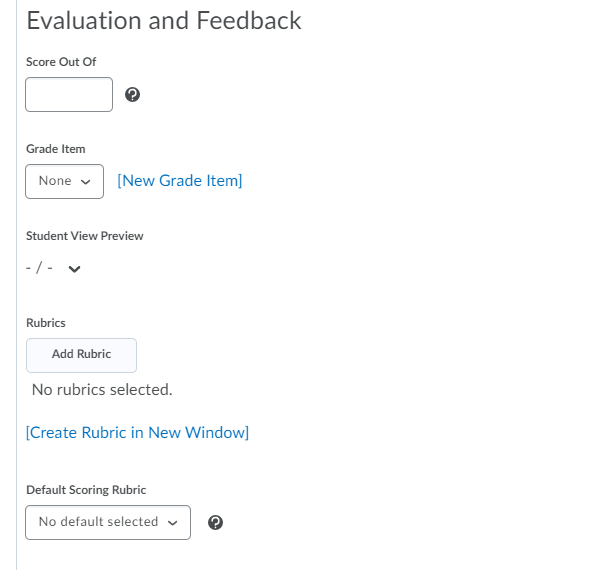Click the Evaluation and Feedback heading
Screen dimensions: 594x570
tap(164, 20)
